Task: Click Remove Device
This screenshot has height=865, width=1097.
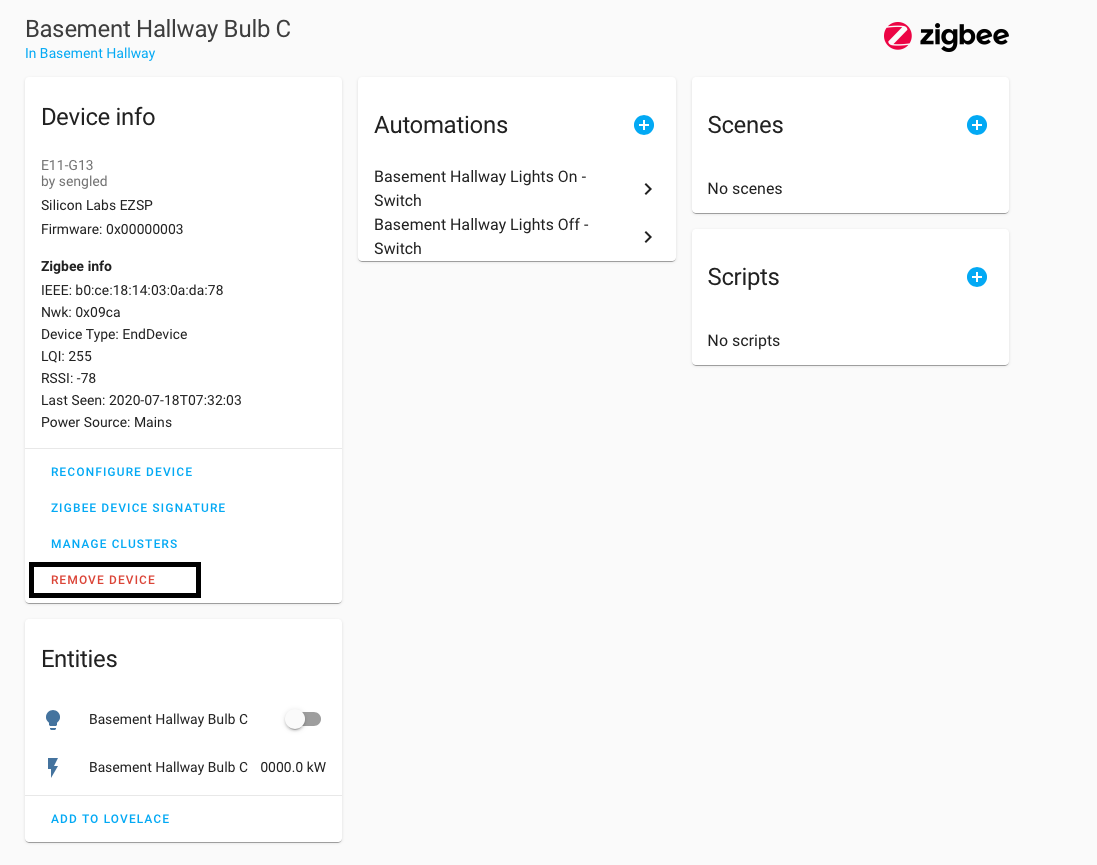Action: 103,579
